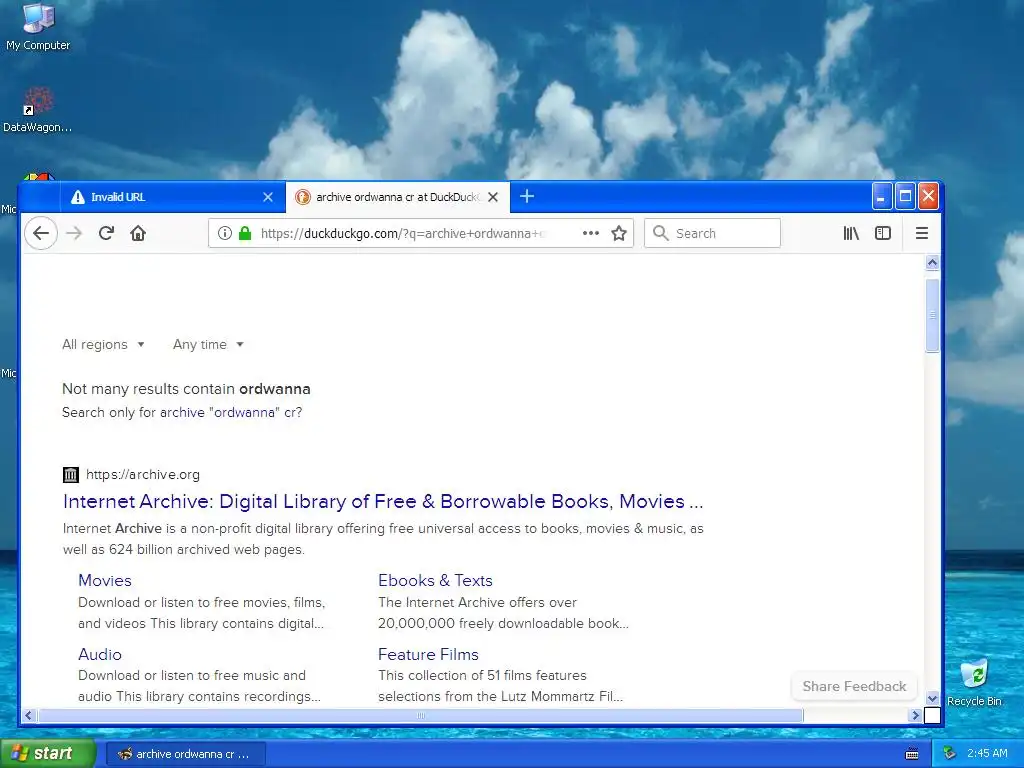
Task: Minimize the browser window
Action: (x=882, y=196)
